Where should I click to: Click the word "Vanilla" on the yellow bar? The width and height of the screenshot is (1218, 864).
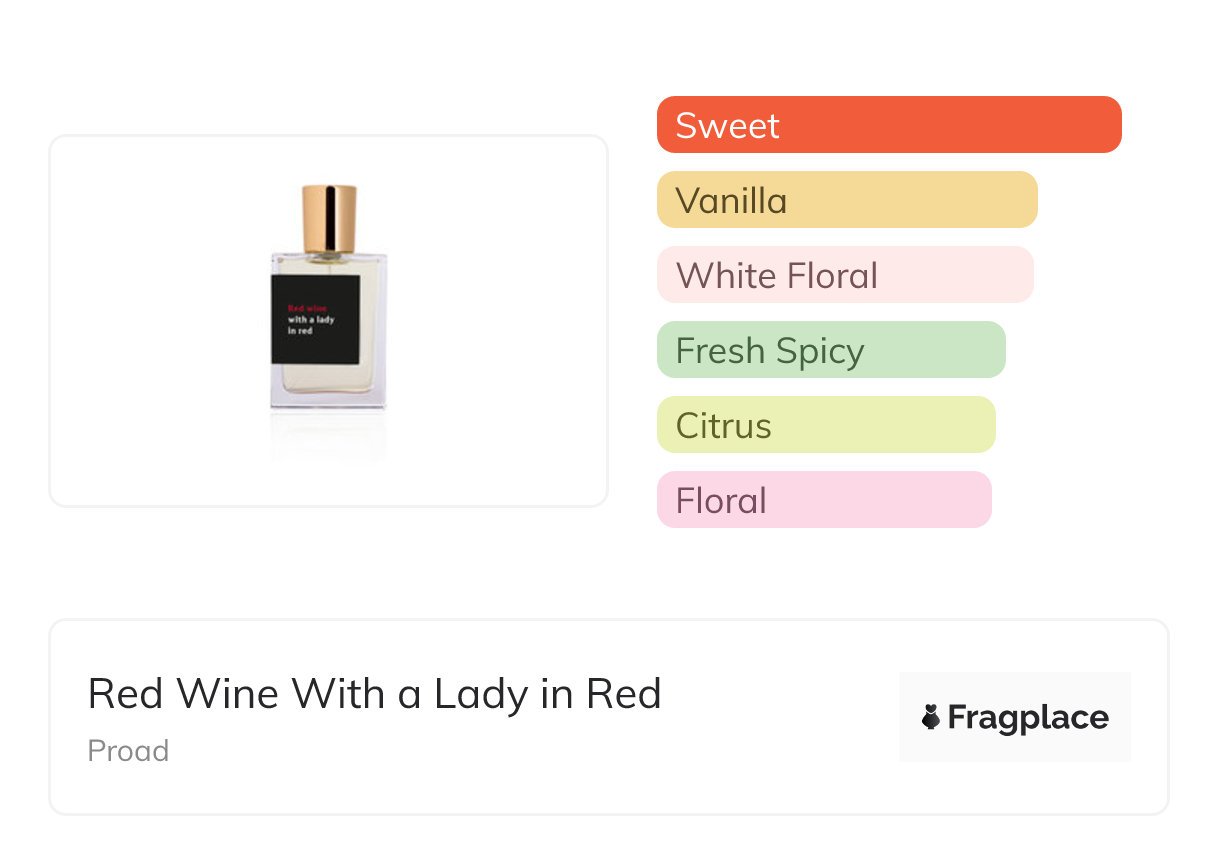[x=731, y=200]
